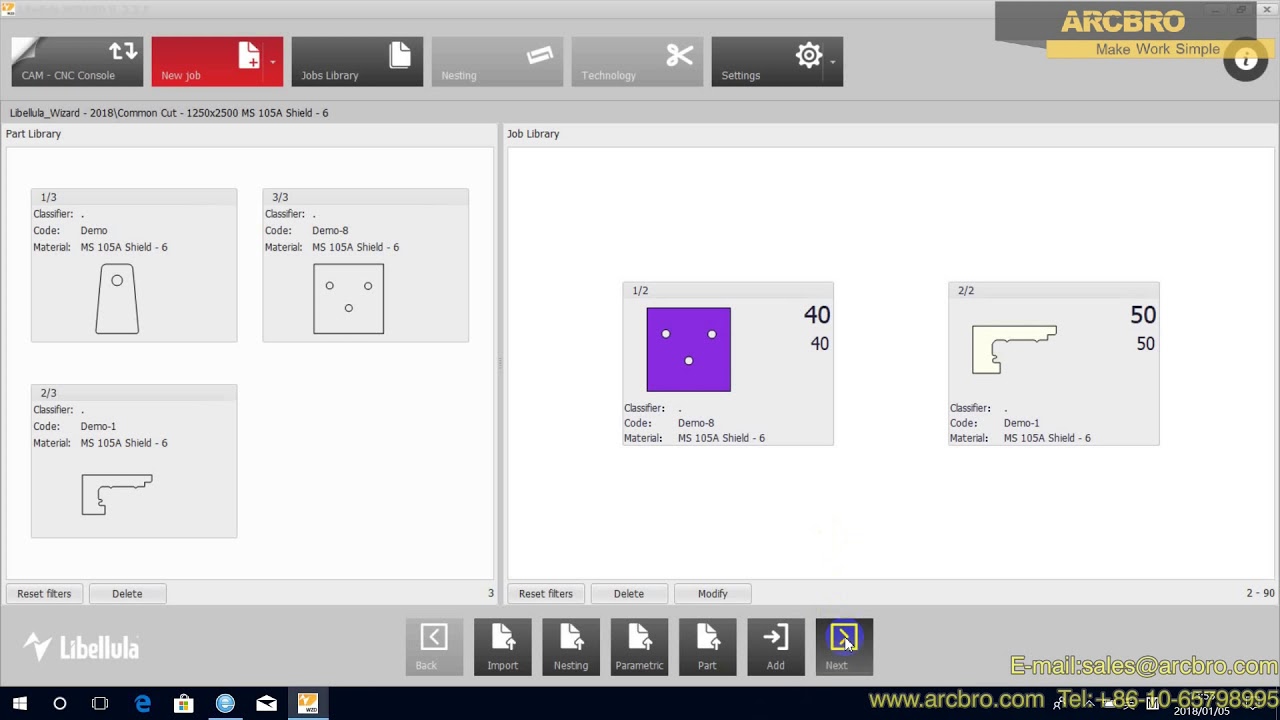Image resolution: width=1280 pixels, height=720 pixels.
Task: Click the Add arrow icon
Action: (x=776, y=646)
